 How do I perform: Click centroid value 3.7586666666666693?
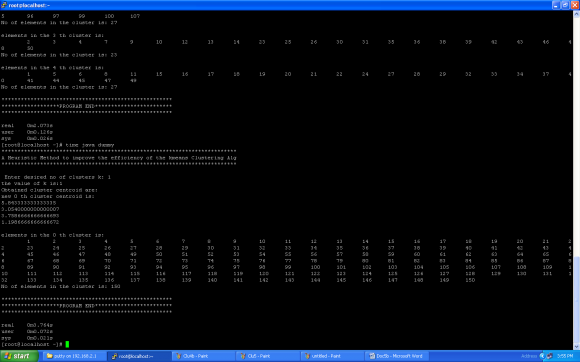(x=30, y=216)
